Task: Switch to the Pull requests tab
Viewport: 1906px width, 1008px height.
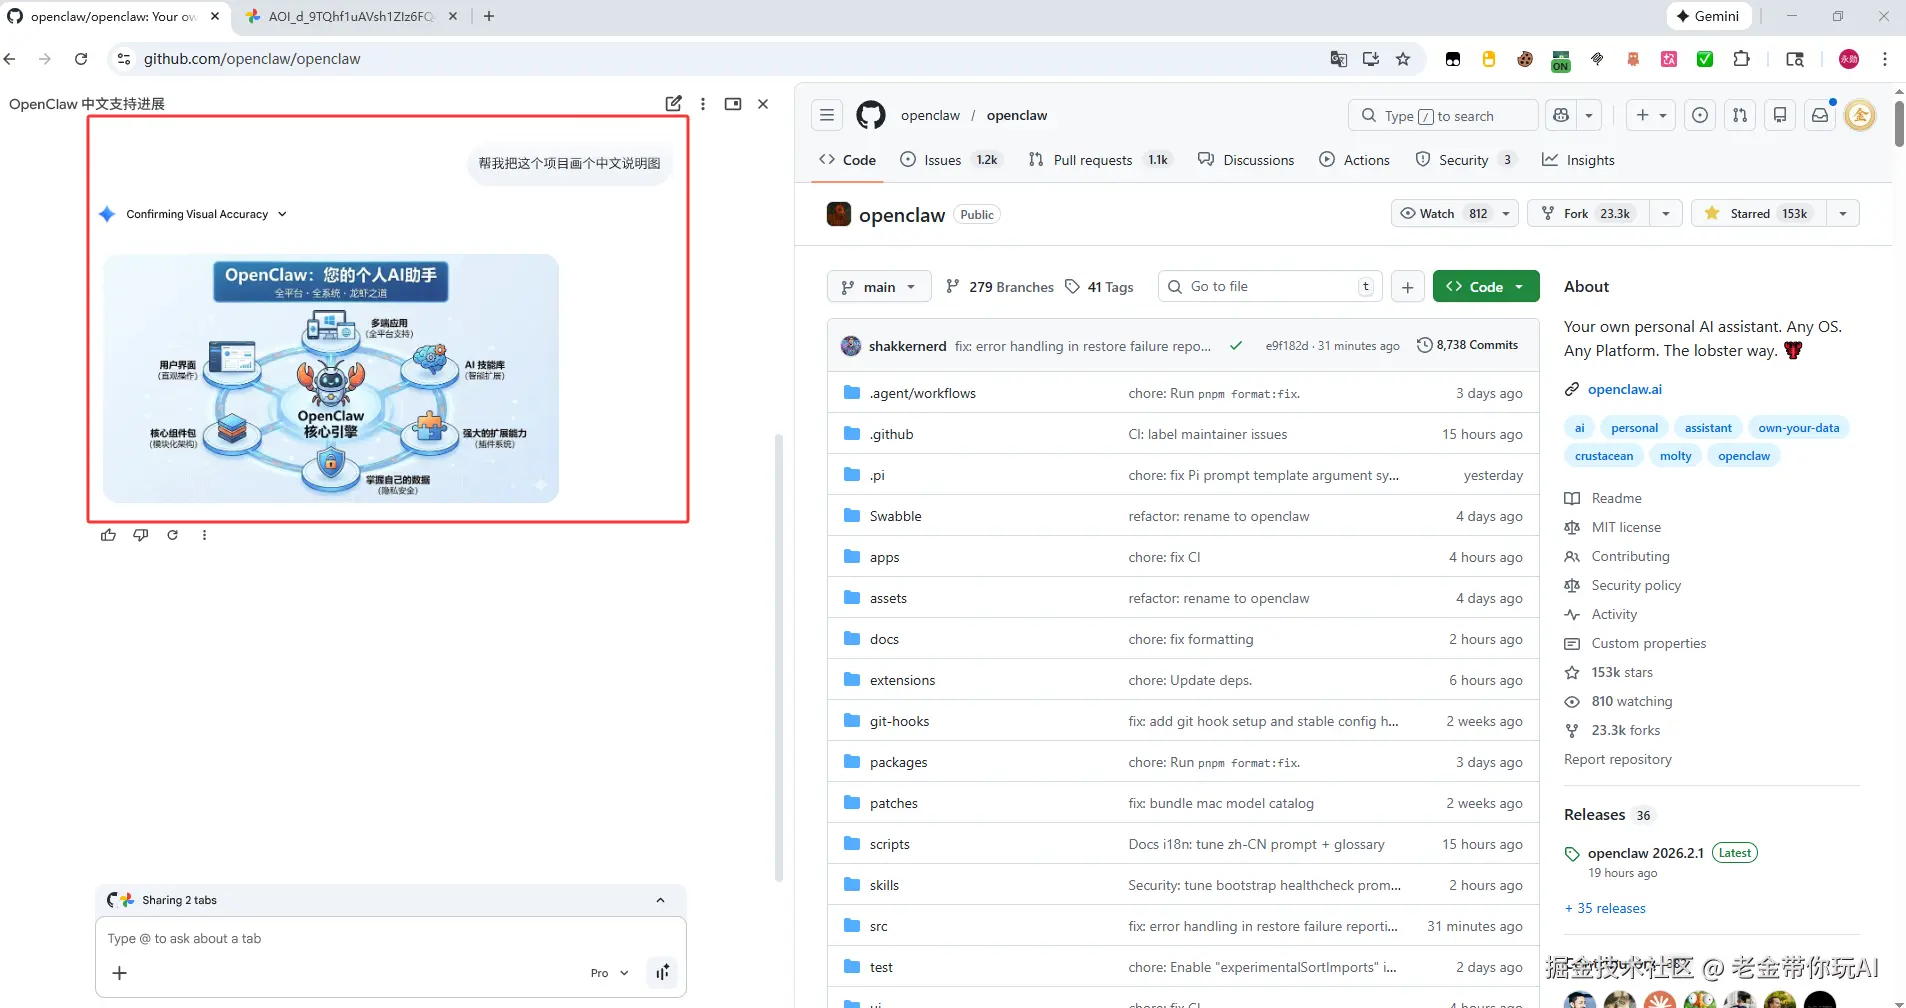Action: point(1099,160)
